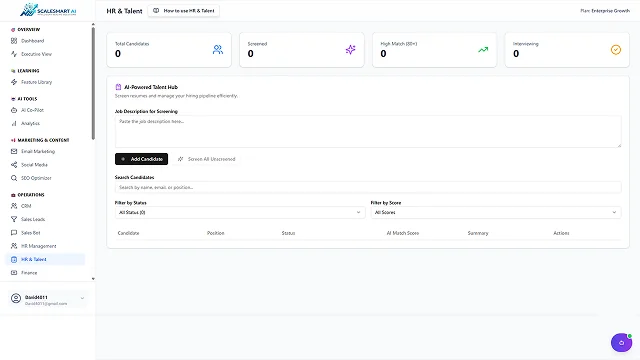Click the sidebar vertical scrollbar
This screenshot has width=640, height=360.
point(93,84)
